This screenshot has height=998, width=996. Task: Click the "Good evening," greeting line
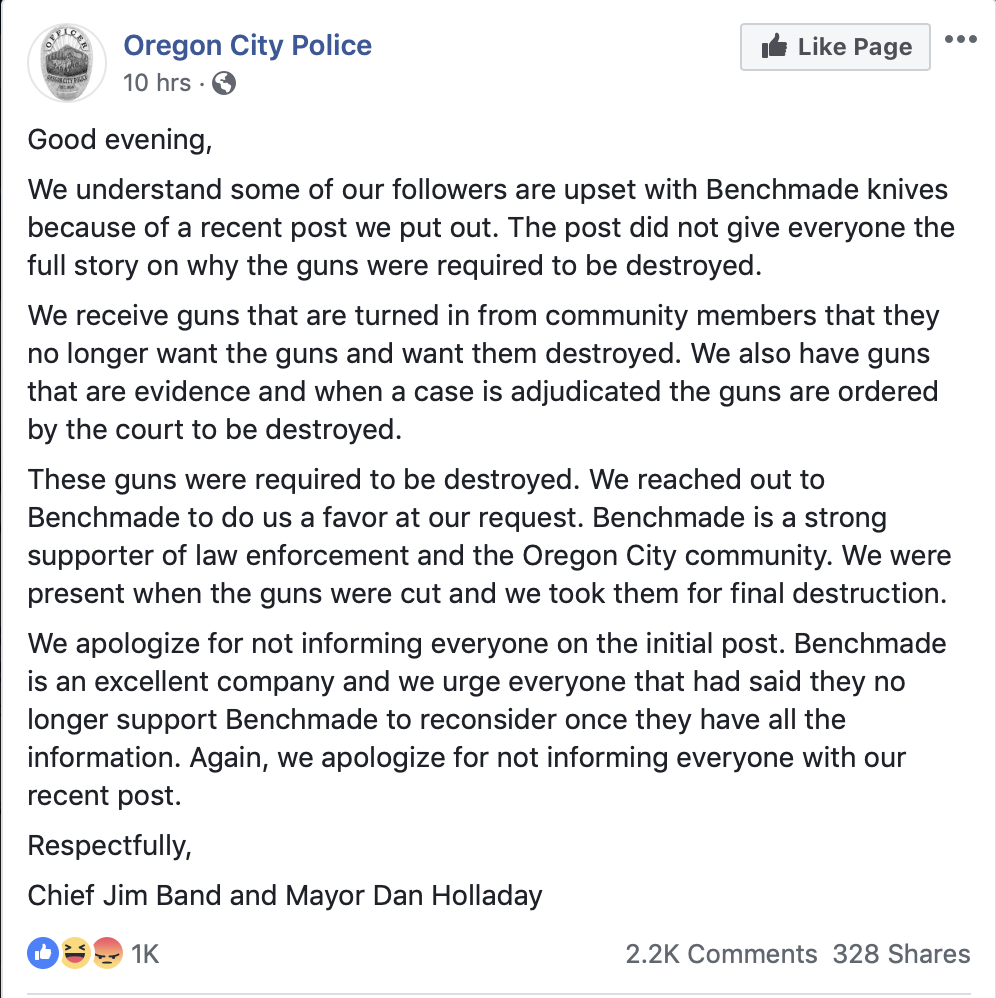[x=120, y=139]
